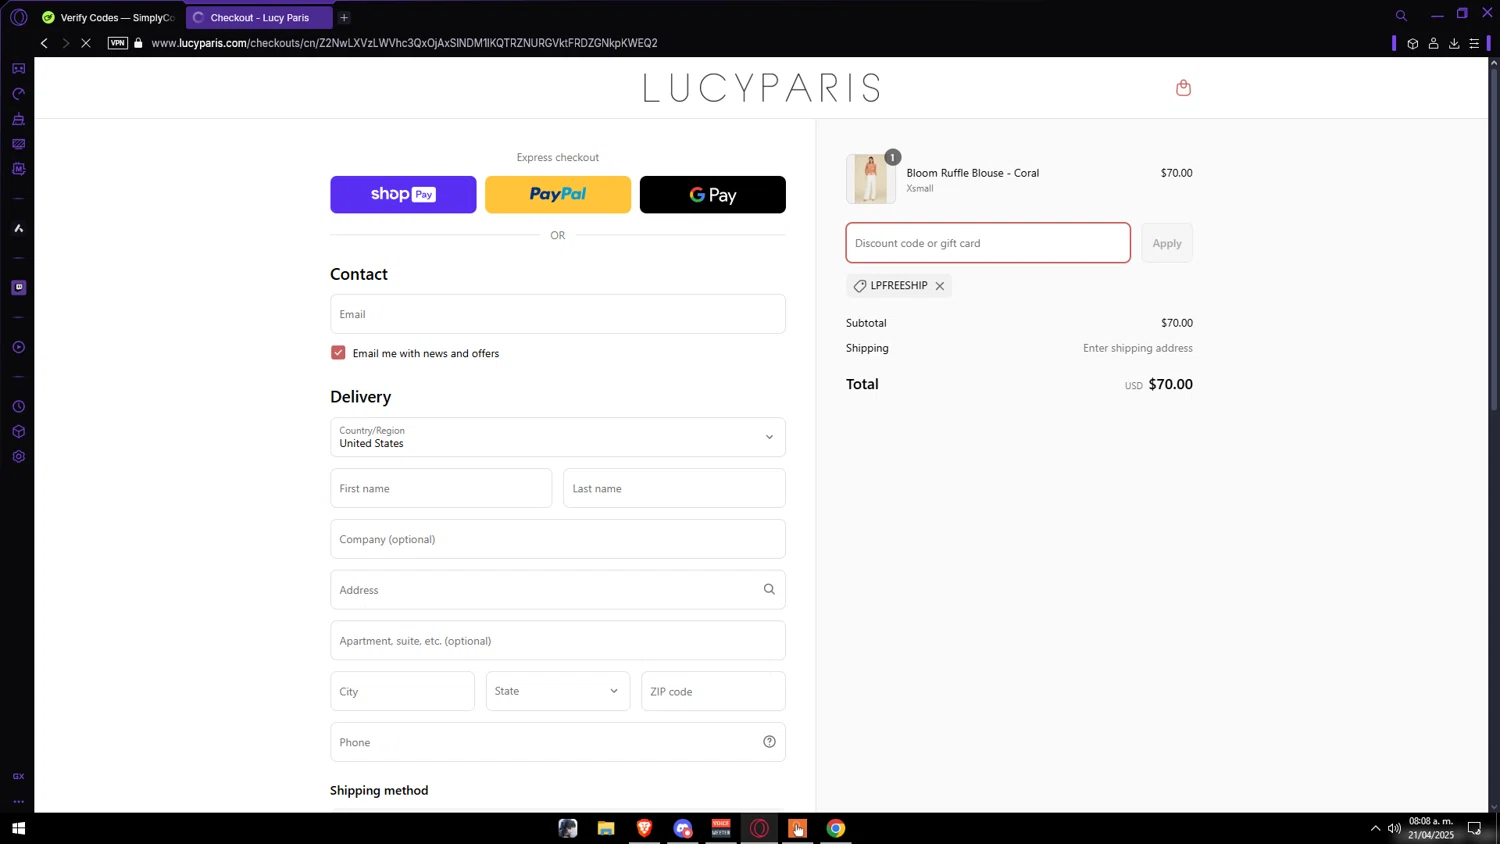Expand the Country/Region dropdown

click(x=558, y=437)
